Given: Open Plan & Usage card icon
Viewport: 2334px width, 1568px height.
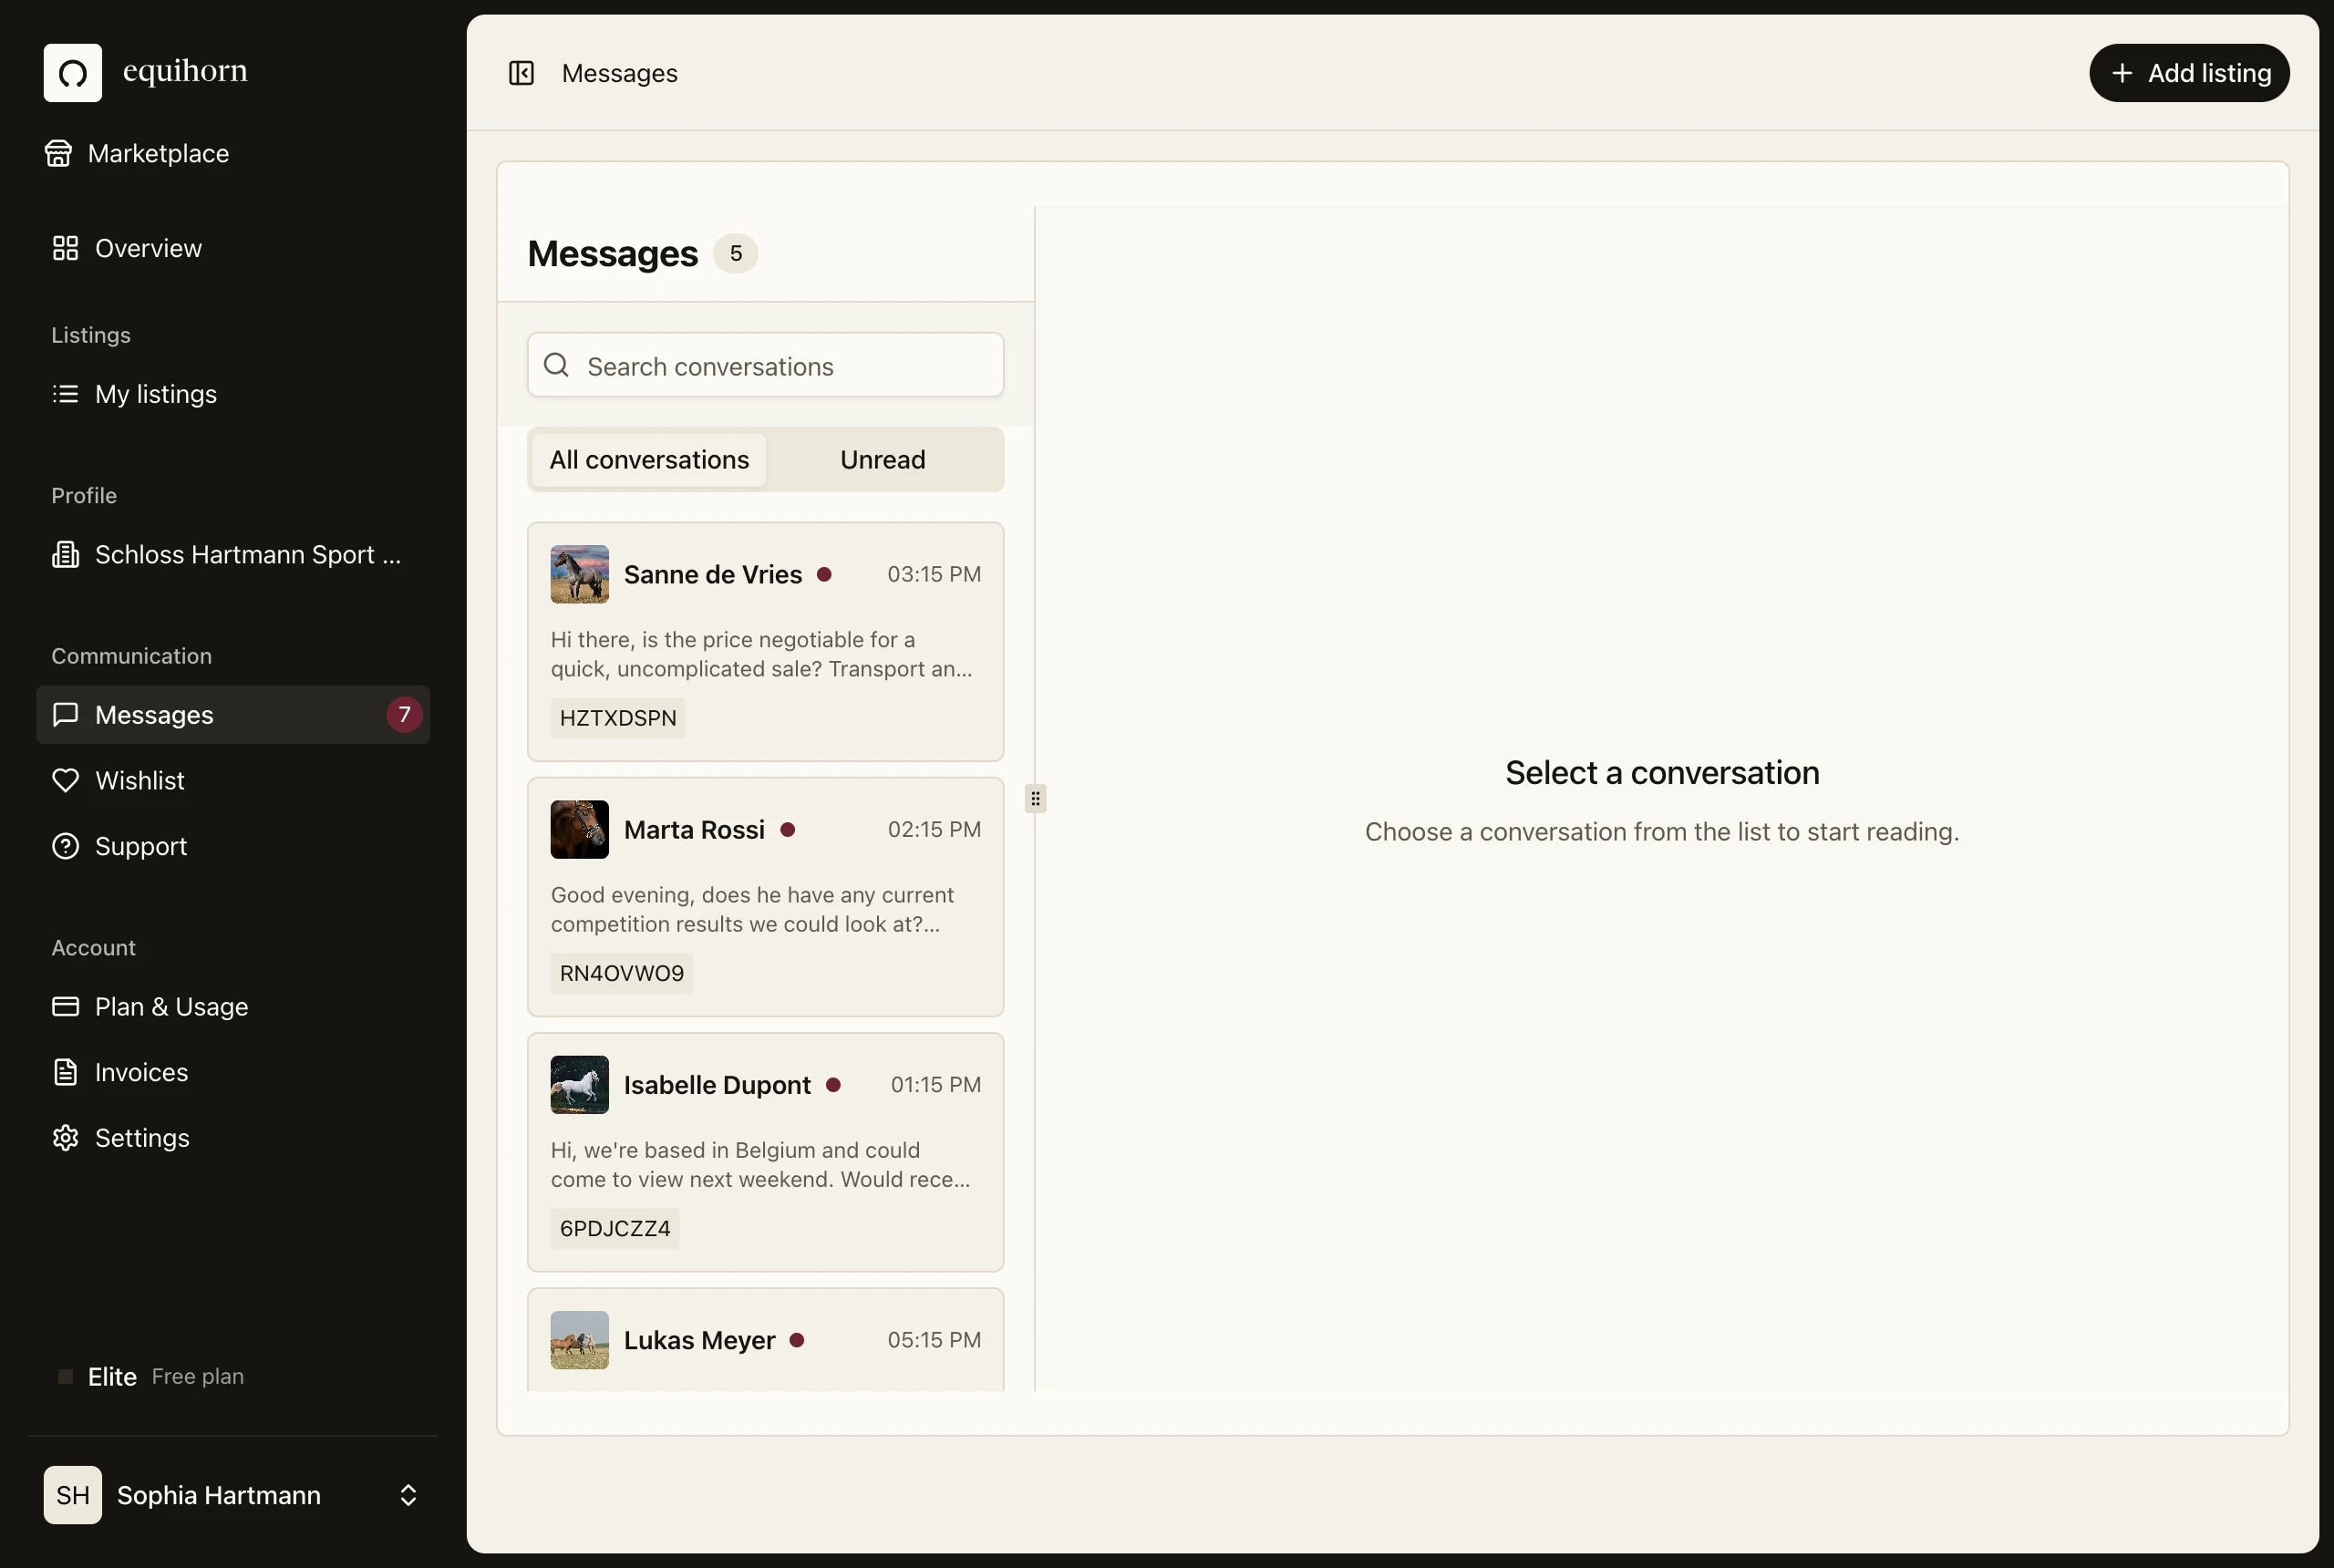Looking at the screenshot, I should (66, 1006).
